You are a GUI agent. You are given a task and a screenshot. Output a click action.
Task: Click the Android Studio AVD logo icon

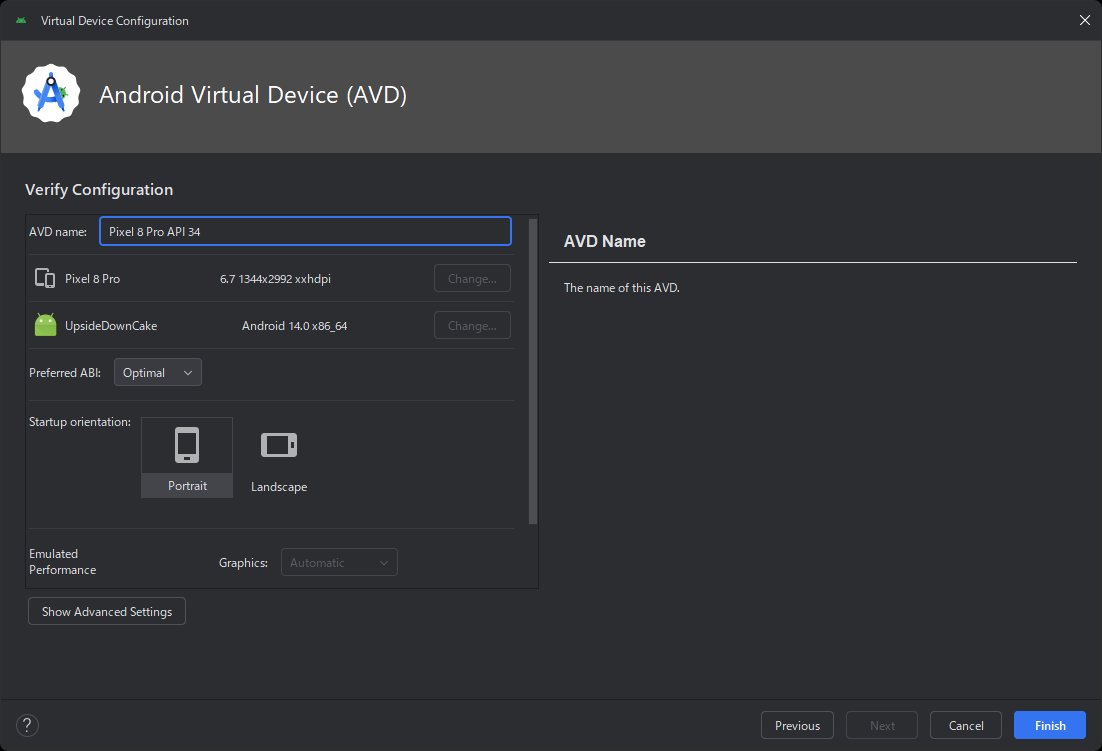51,93
